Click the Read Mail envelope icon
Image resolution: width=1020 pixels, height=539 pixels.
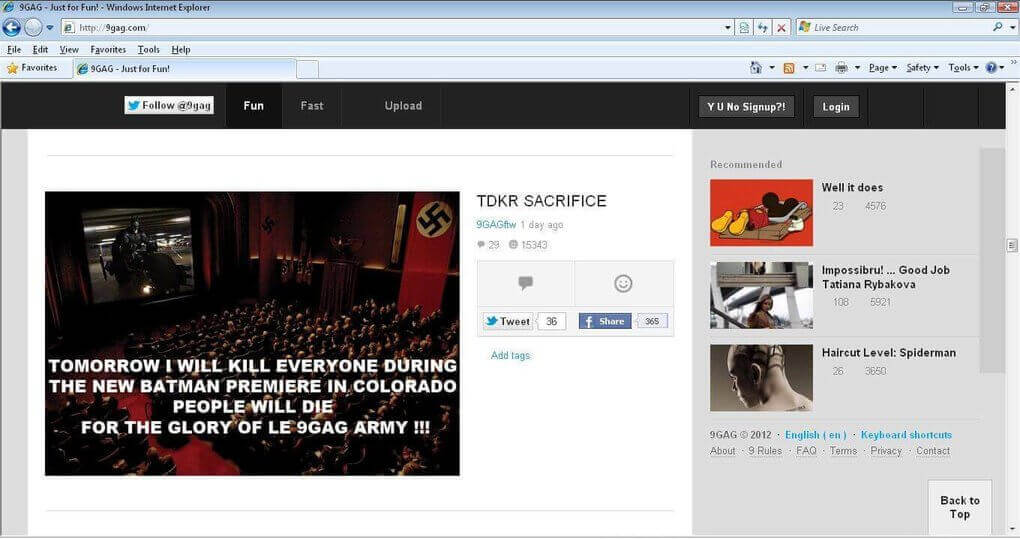coord(821,68)
